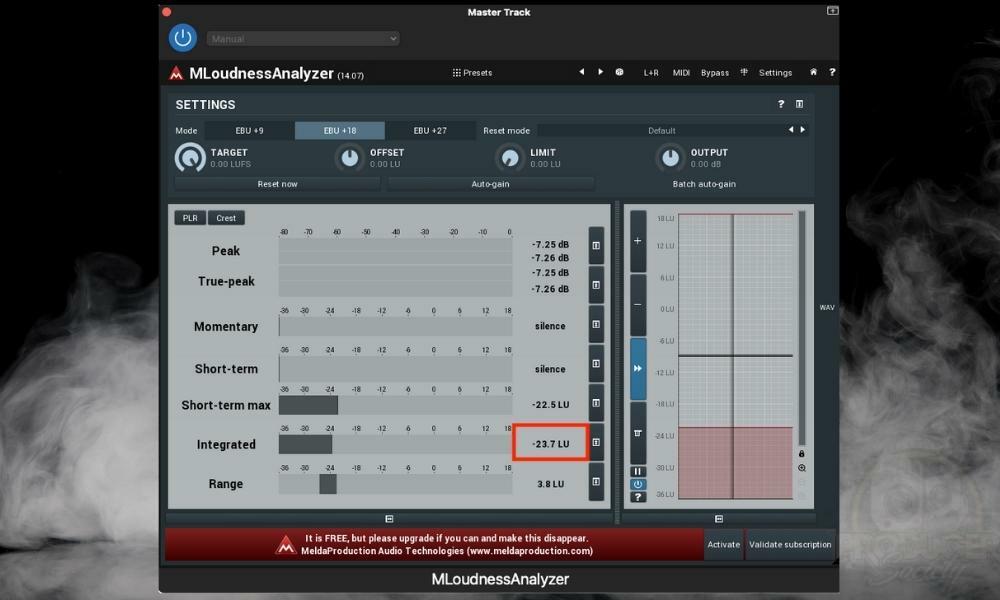The width and height of the screenshot is (1000, 600).
Task: Click the WAV label on the right edge
Action: coord(827,307)
